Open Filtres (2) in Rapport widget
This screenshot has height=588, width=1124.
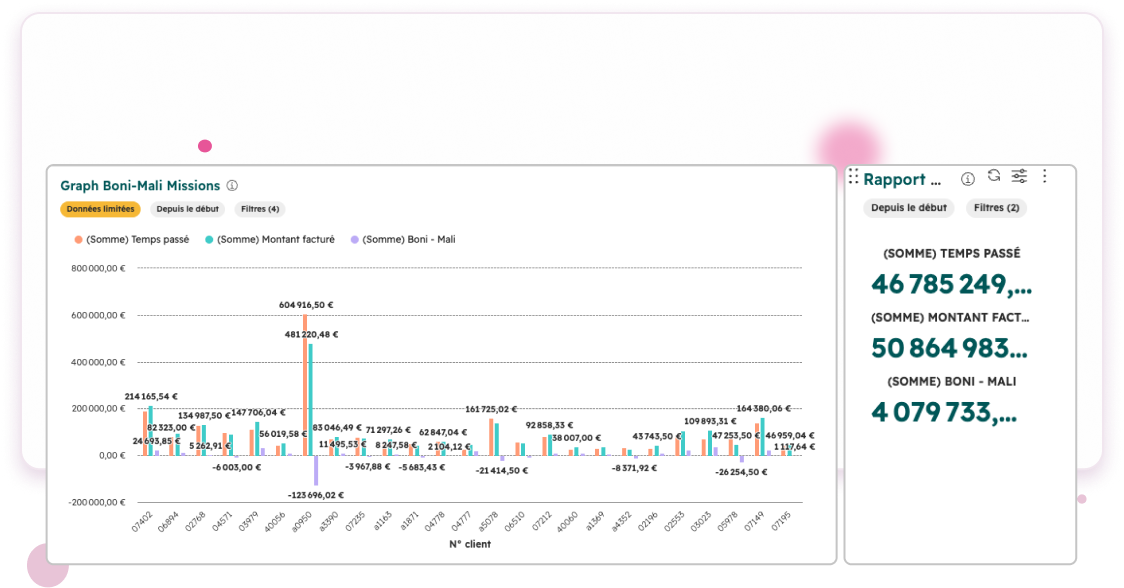(x=996, y=208)
